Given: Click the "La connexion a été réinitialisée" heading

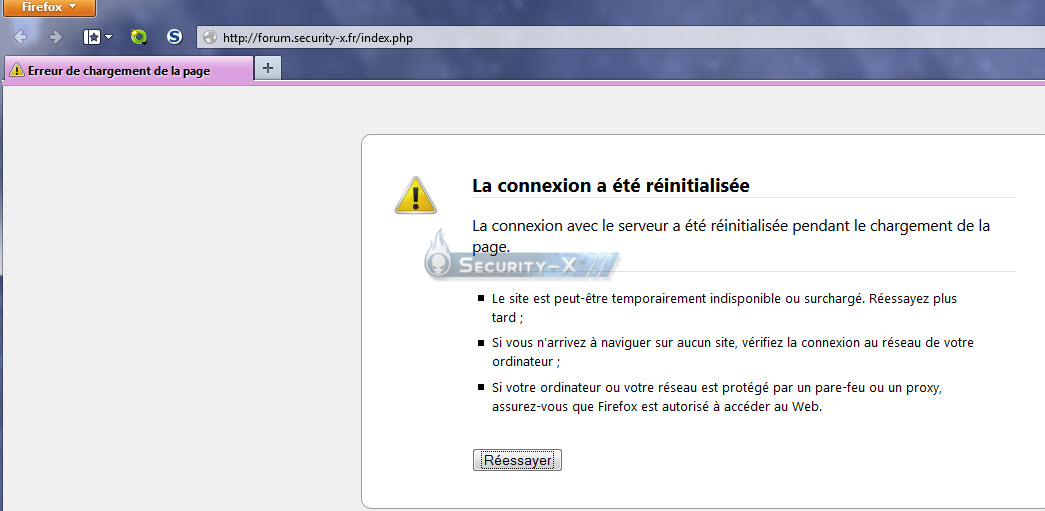Looking at the screenshot, I should pyautogui.click(x=610, y=186).
